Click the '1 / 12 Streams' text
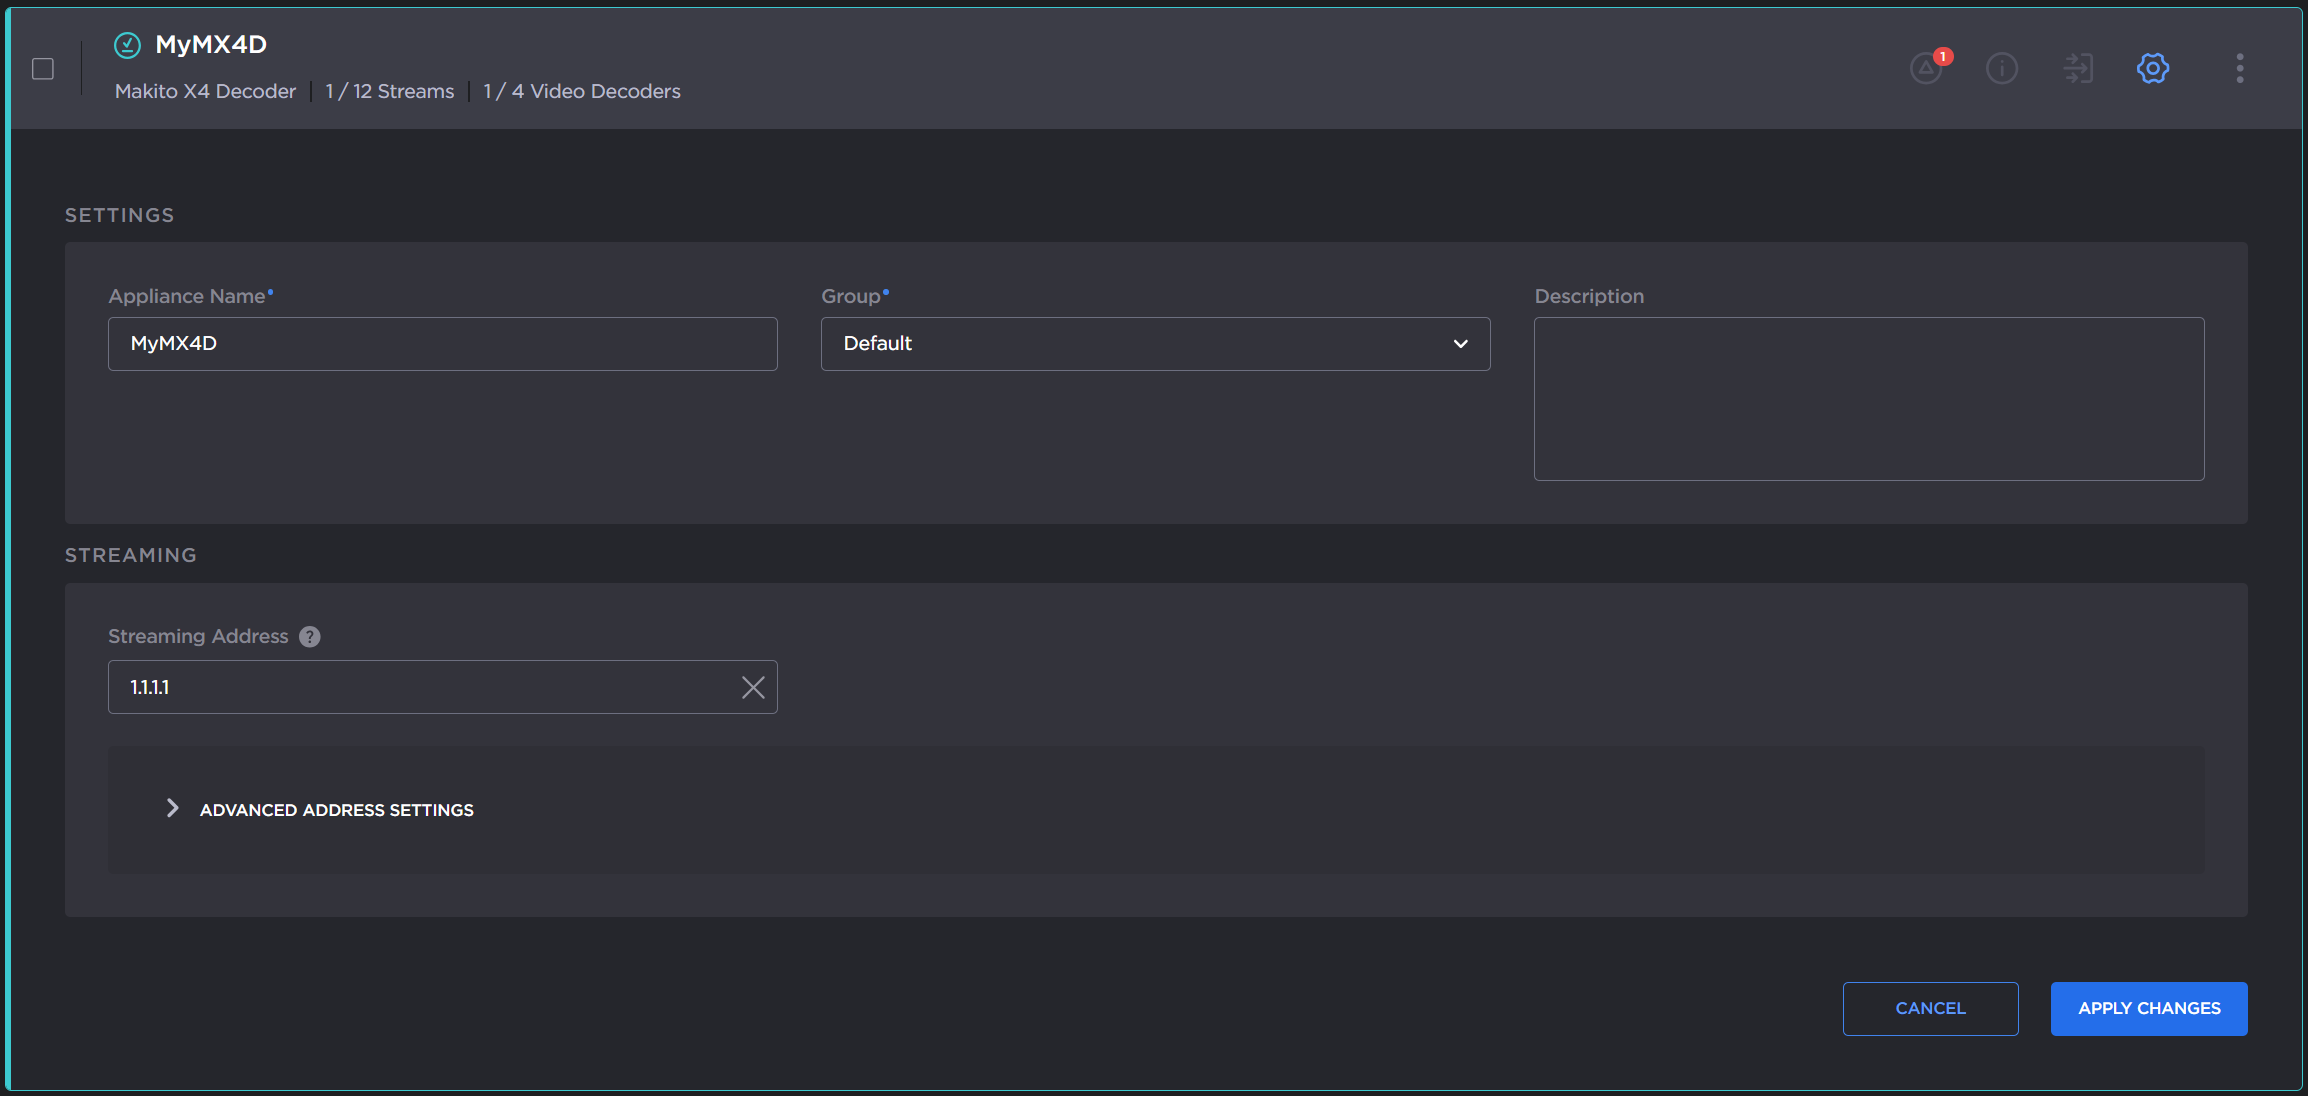The image size is (2308, 1096). pyautogui.click(x=390, y=91)
